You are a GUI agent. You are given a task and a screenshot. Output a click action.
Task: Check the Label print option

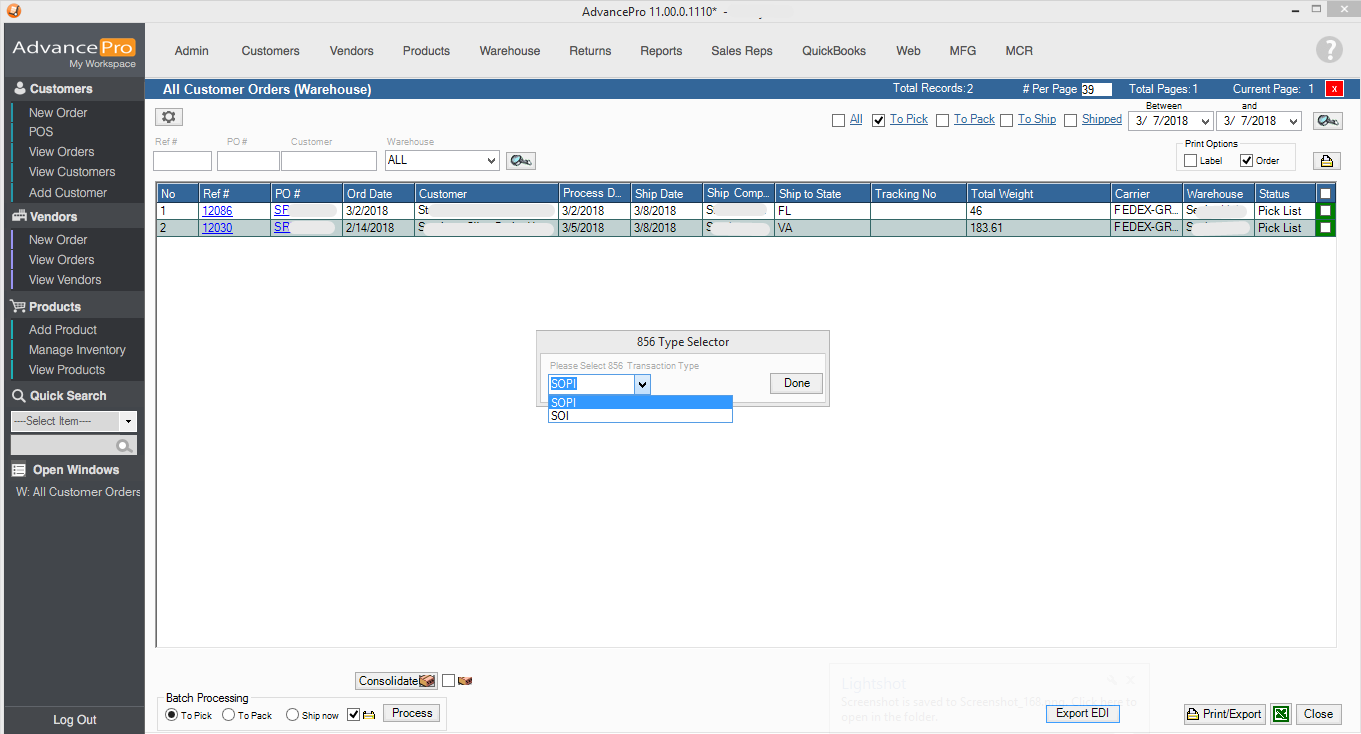(x=1190, y=161)
